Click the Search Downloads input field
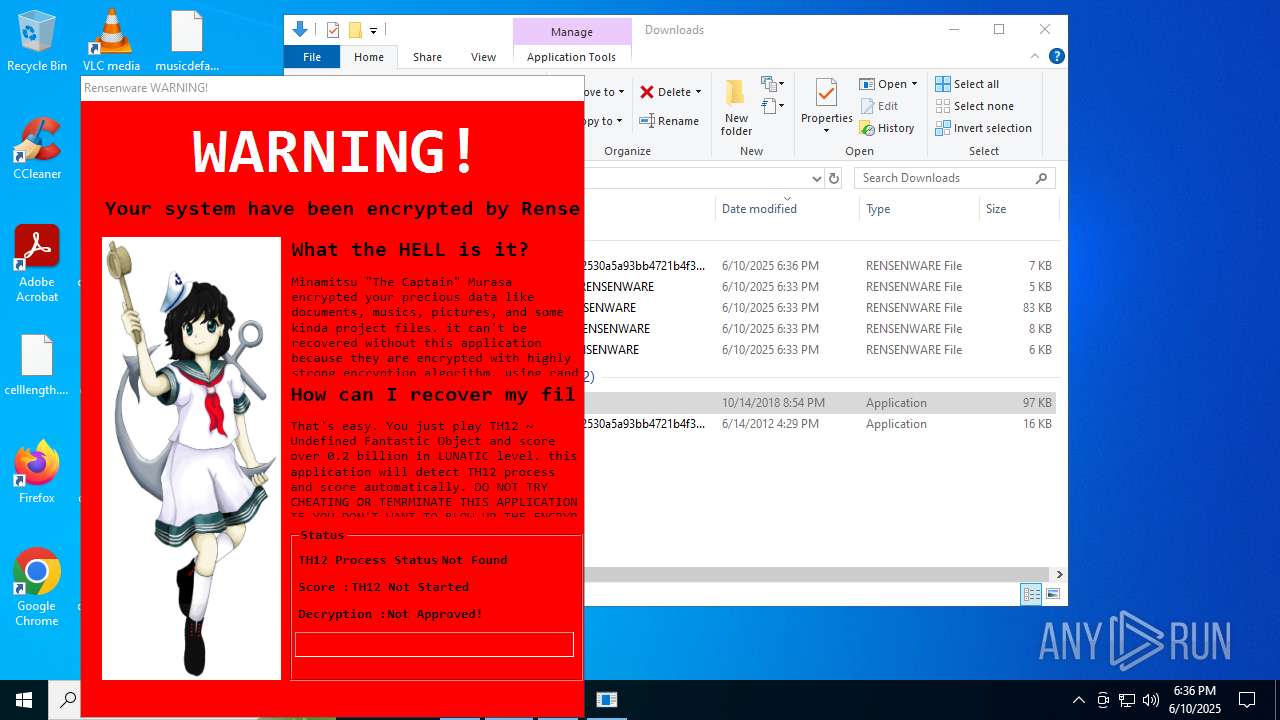This screenshot has height=720, width=1280. (x=945, y=178)
